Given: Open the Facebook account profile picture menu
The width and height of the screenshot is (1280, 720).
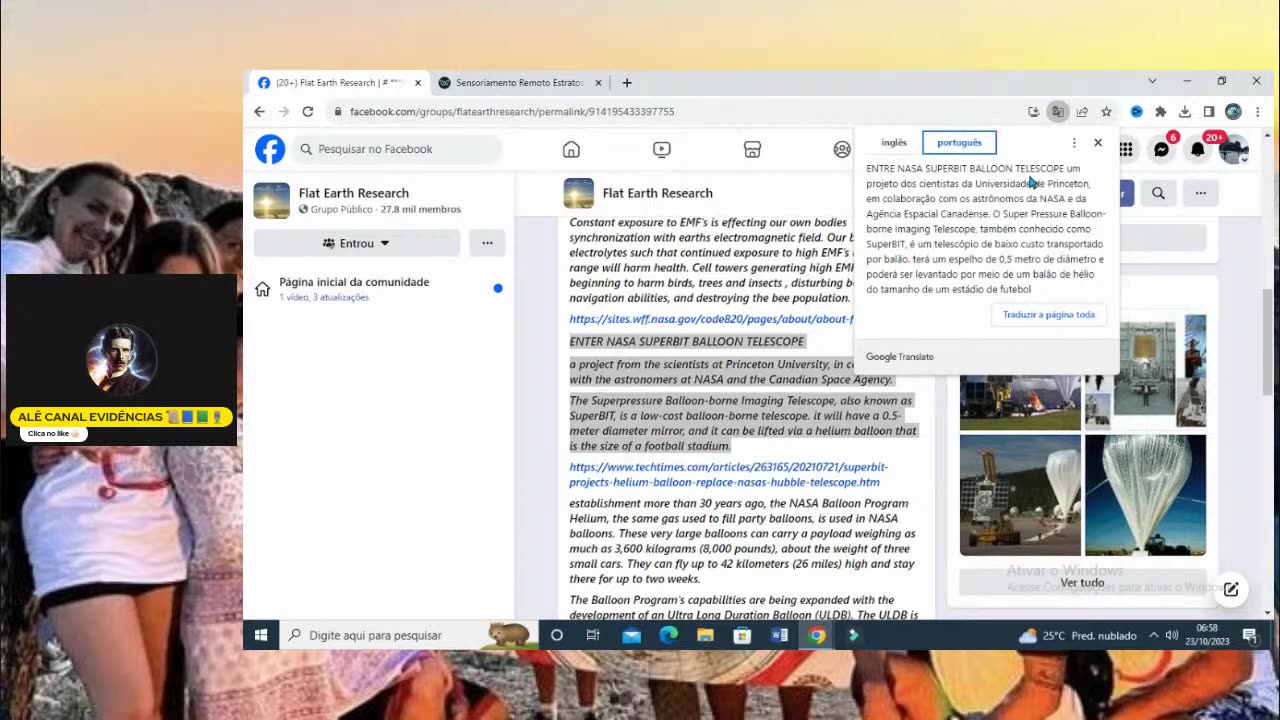Looking at the screenshot, I should [1234, 149].
